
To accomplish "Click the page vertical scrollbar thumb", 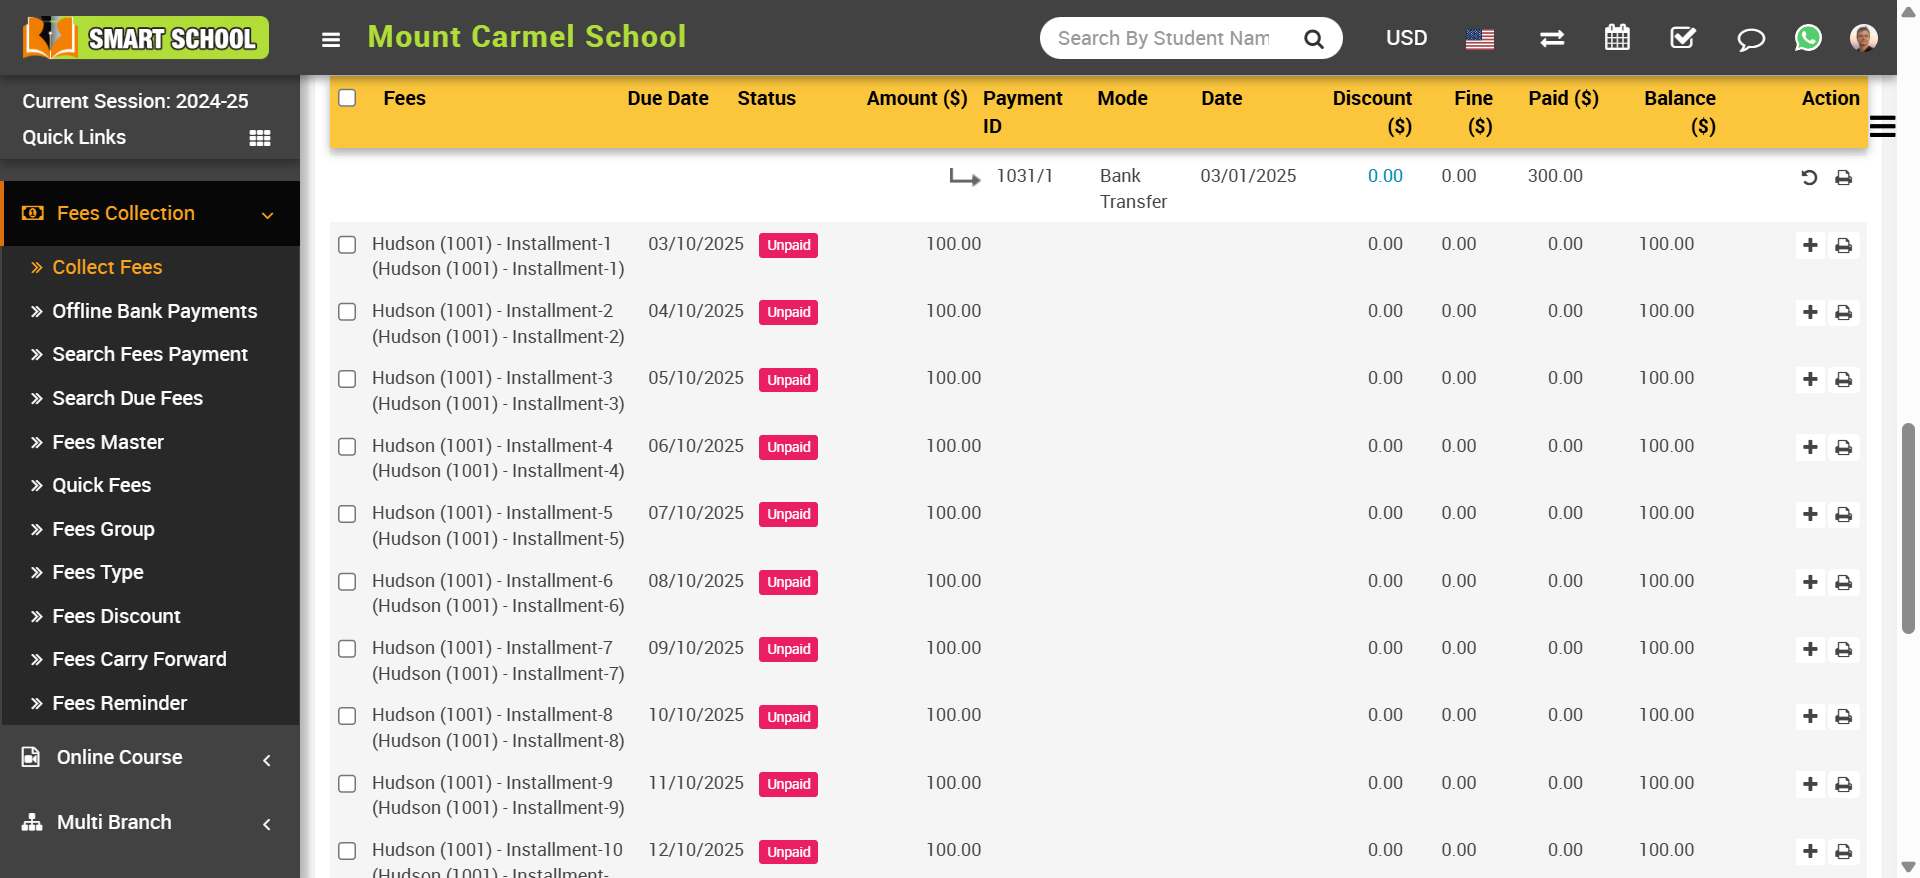I will (1908, 528).
